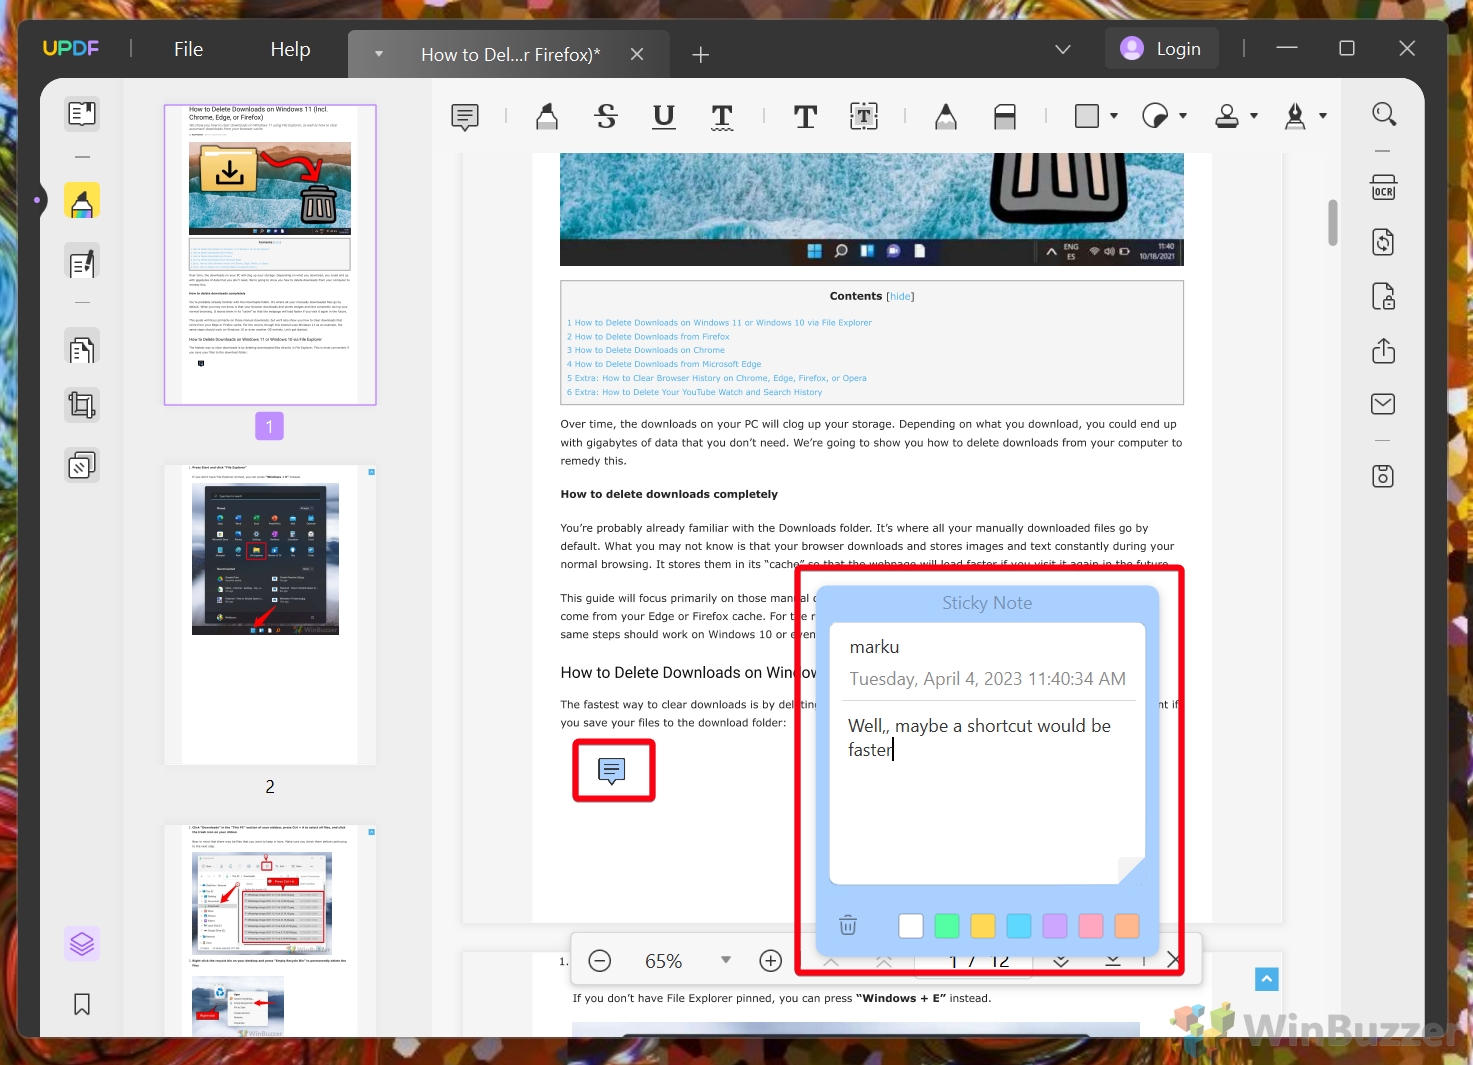Switch to the Page Organize panel
The width and height of the screenshot is (1473, 1065).
click(82, 346)
